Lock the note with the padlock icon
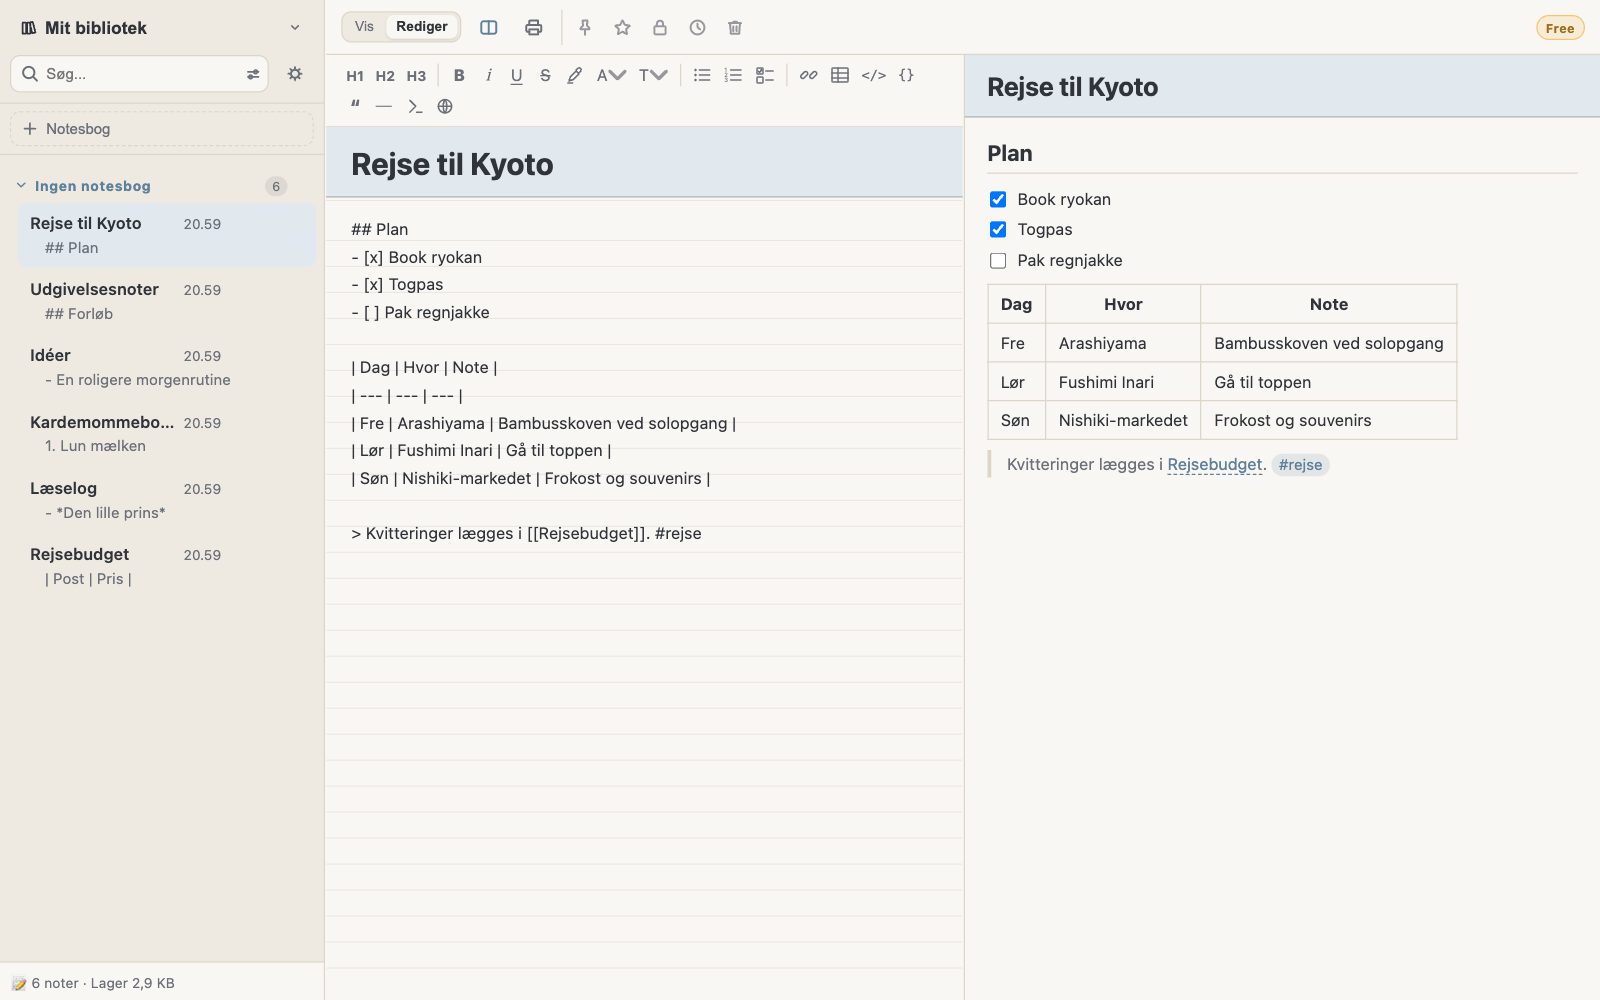 click(660, 28)
